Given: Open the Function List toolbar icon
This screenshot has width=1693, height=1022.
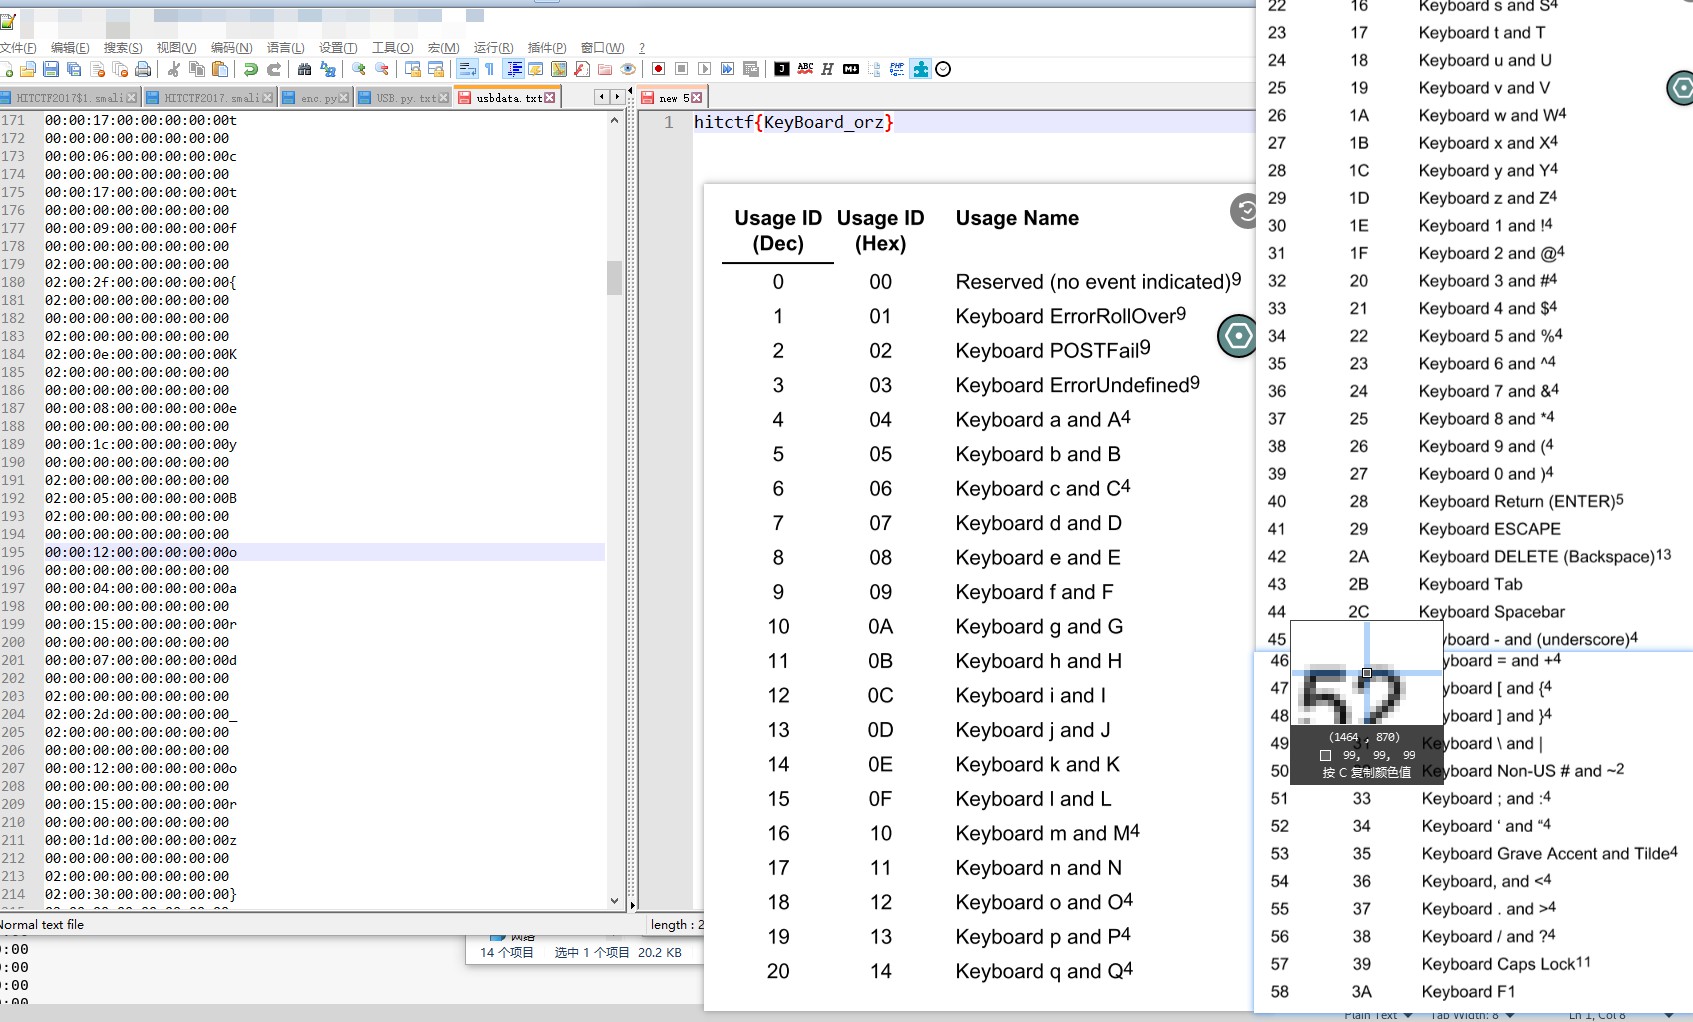Looking at the screenshot, I should (x=582, y=69).
